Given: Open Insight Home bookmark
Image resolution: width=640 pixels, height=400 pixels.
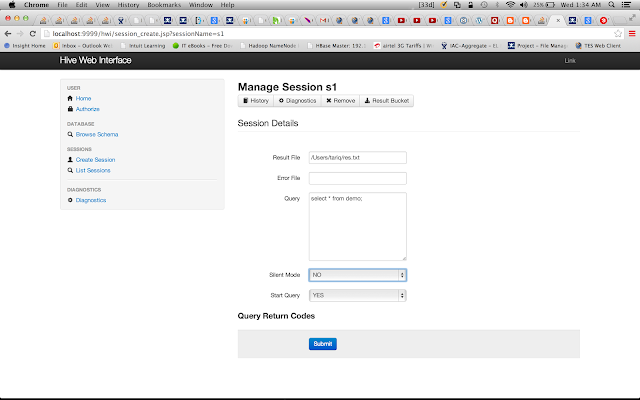Looking at the screenshot, I should pos(25,46).
